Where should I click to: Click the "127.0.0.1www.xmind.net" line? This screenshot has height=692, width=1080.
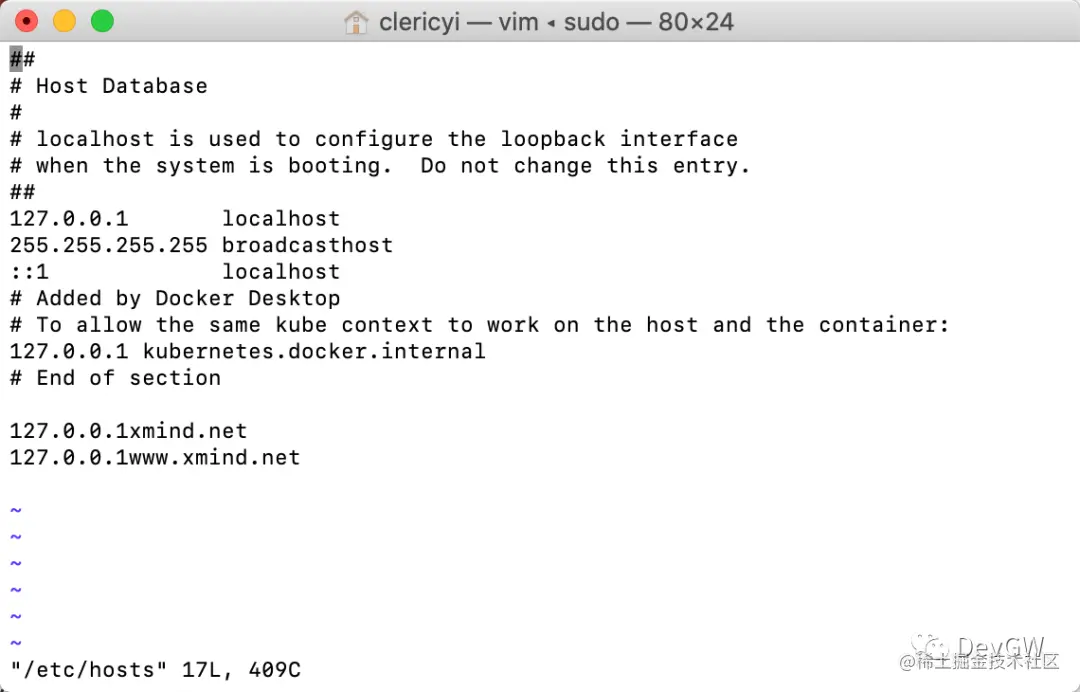pos(155,457)
